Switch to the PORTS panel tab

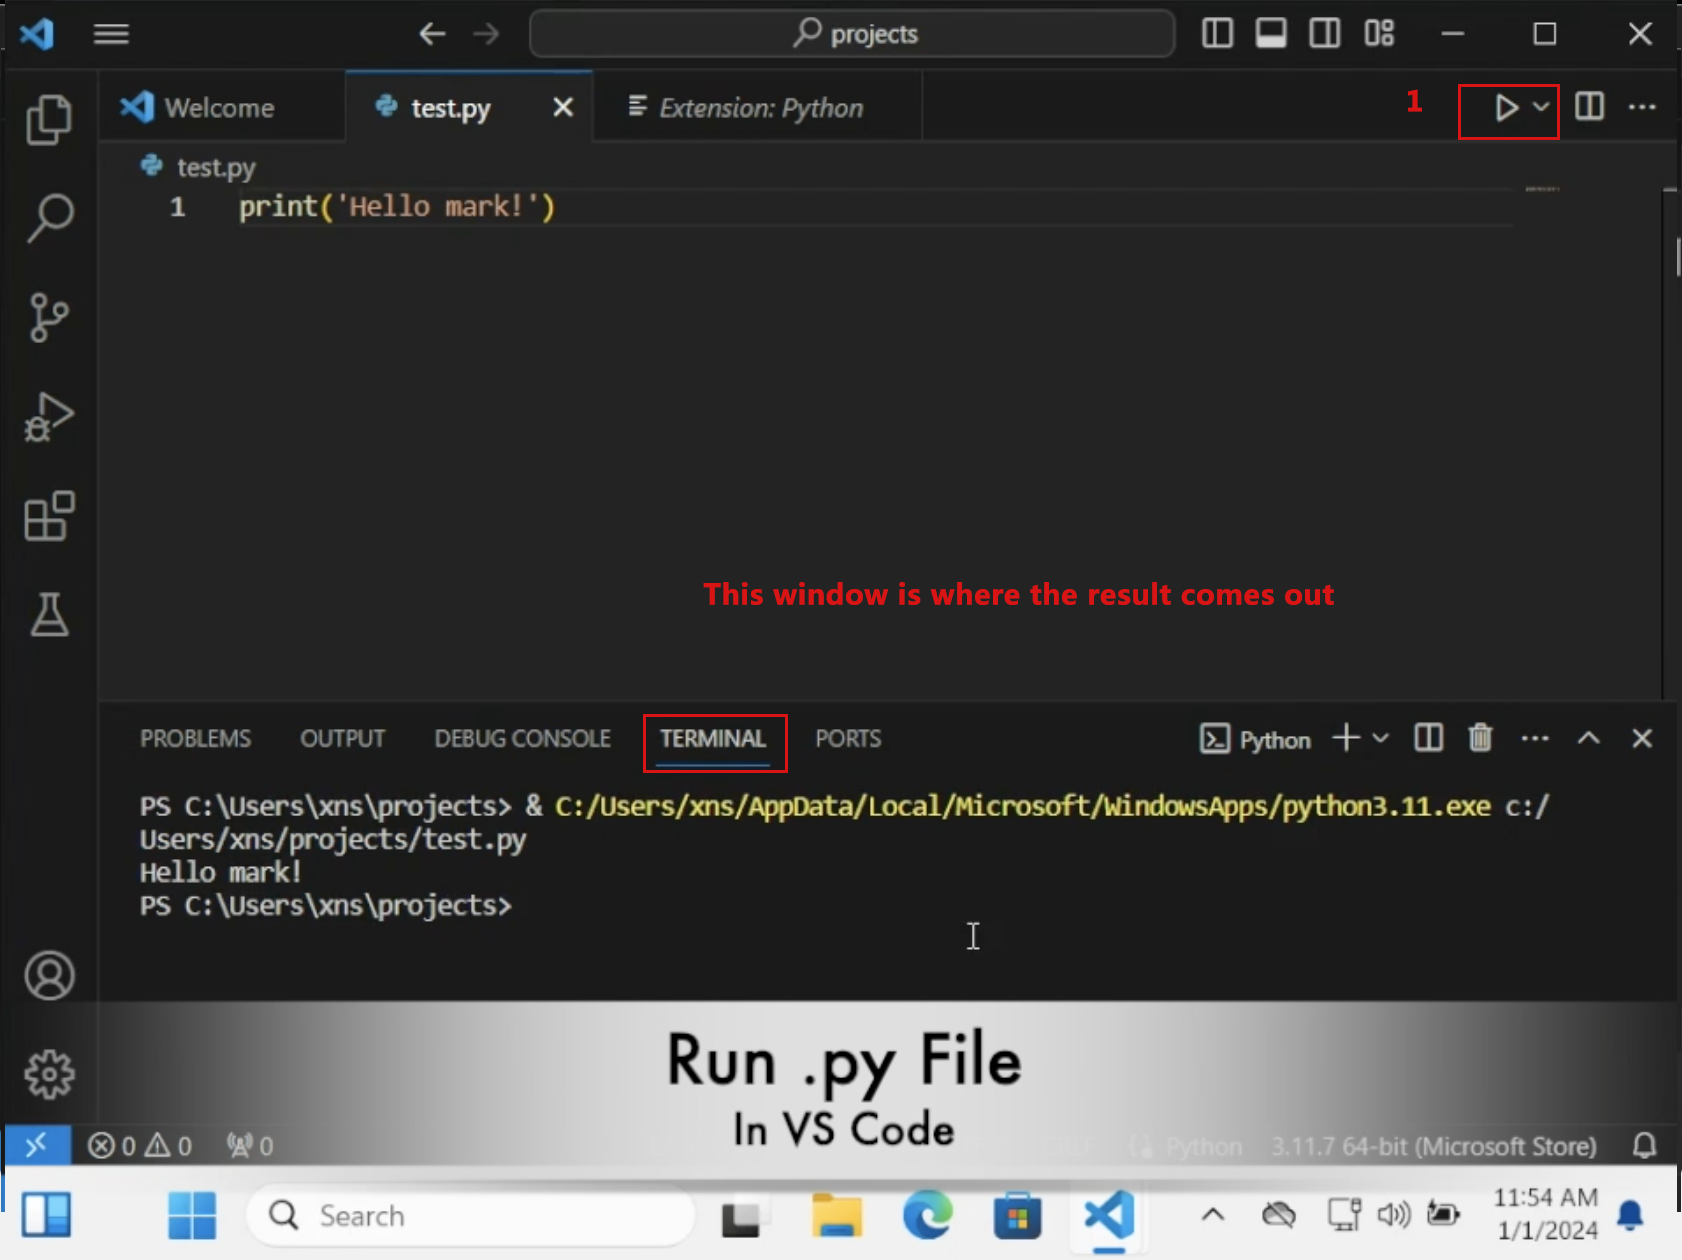pyautogui.click(x=848, y=738)
